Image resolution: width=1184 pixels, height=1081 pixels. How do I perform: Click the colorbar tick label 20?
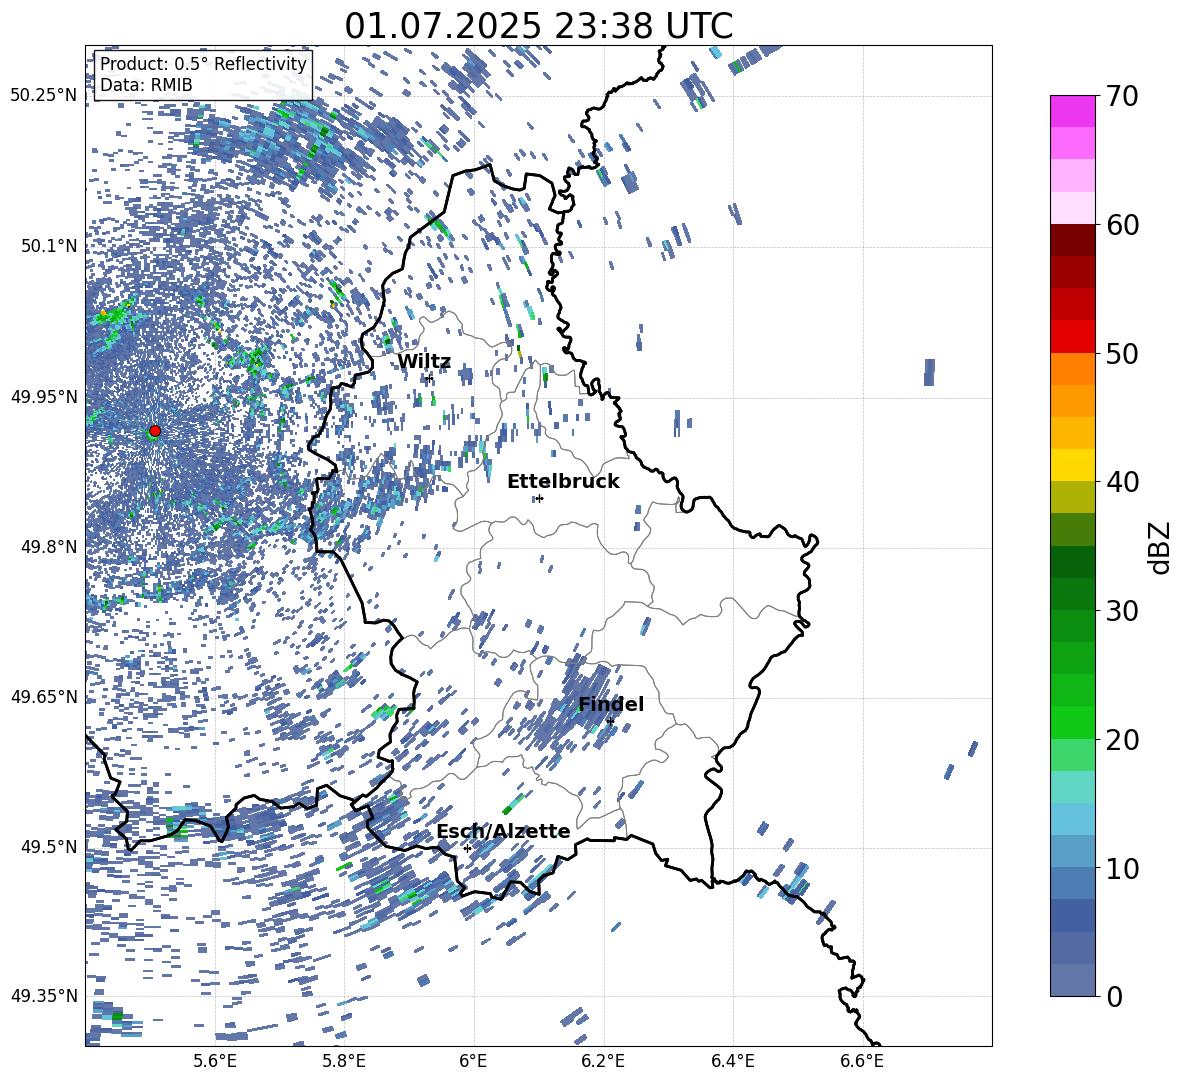pos(1121,740)
